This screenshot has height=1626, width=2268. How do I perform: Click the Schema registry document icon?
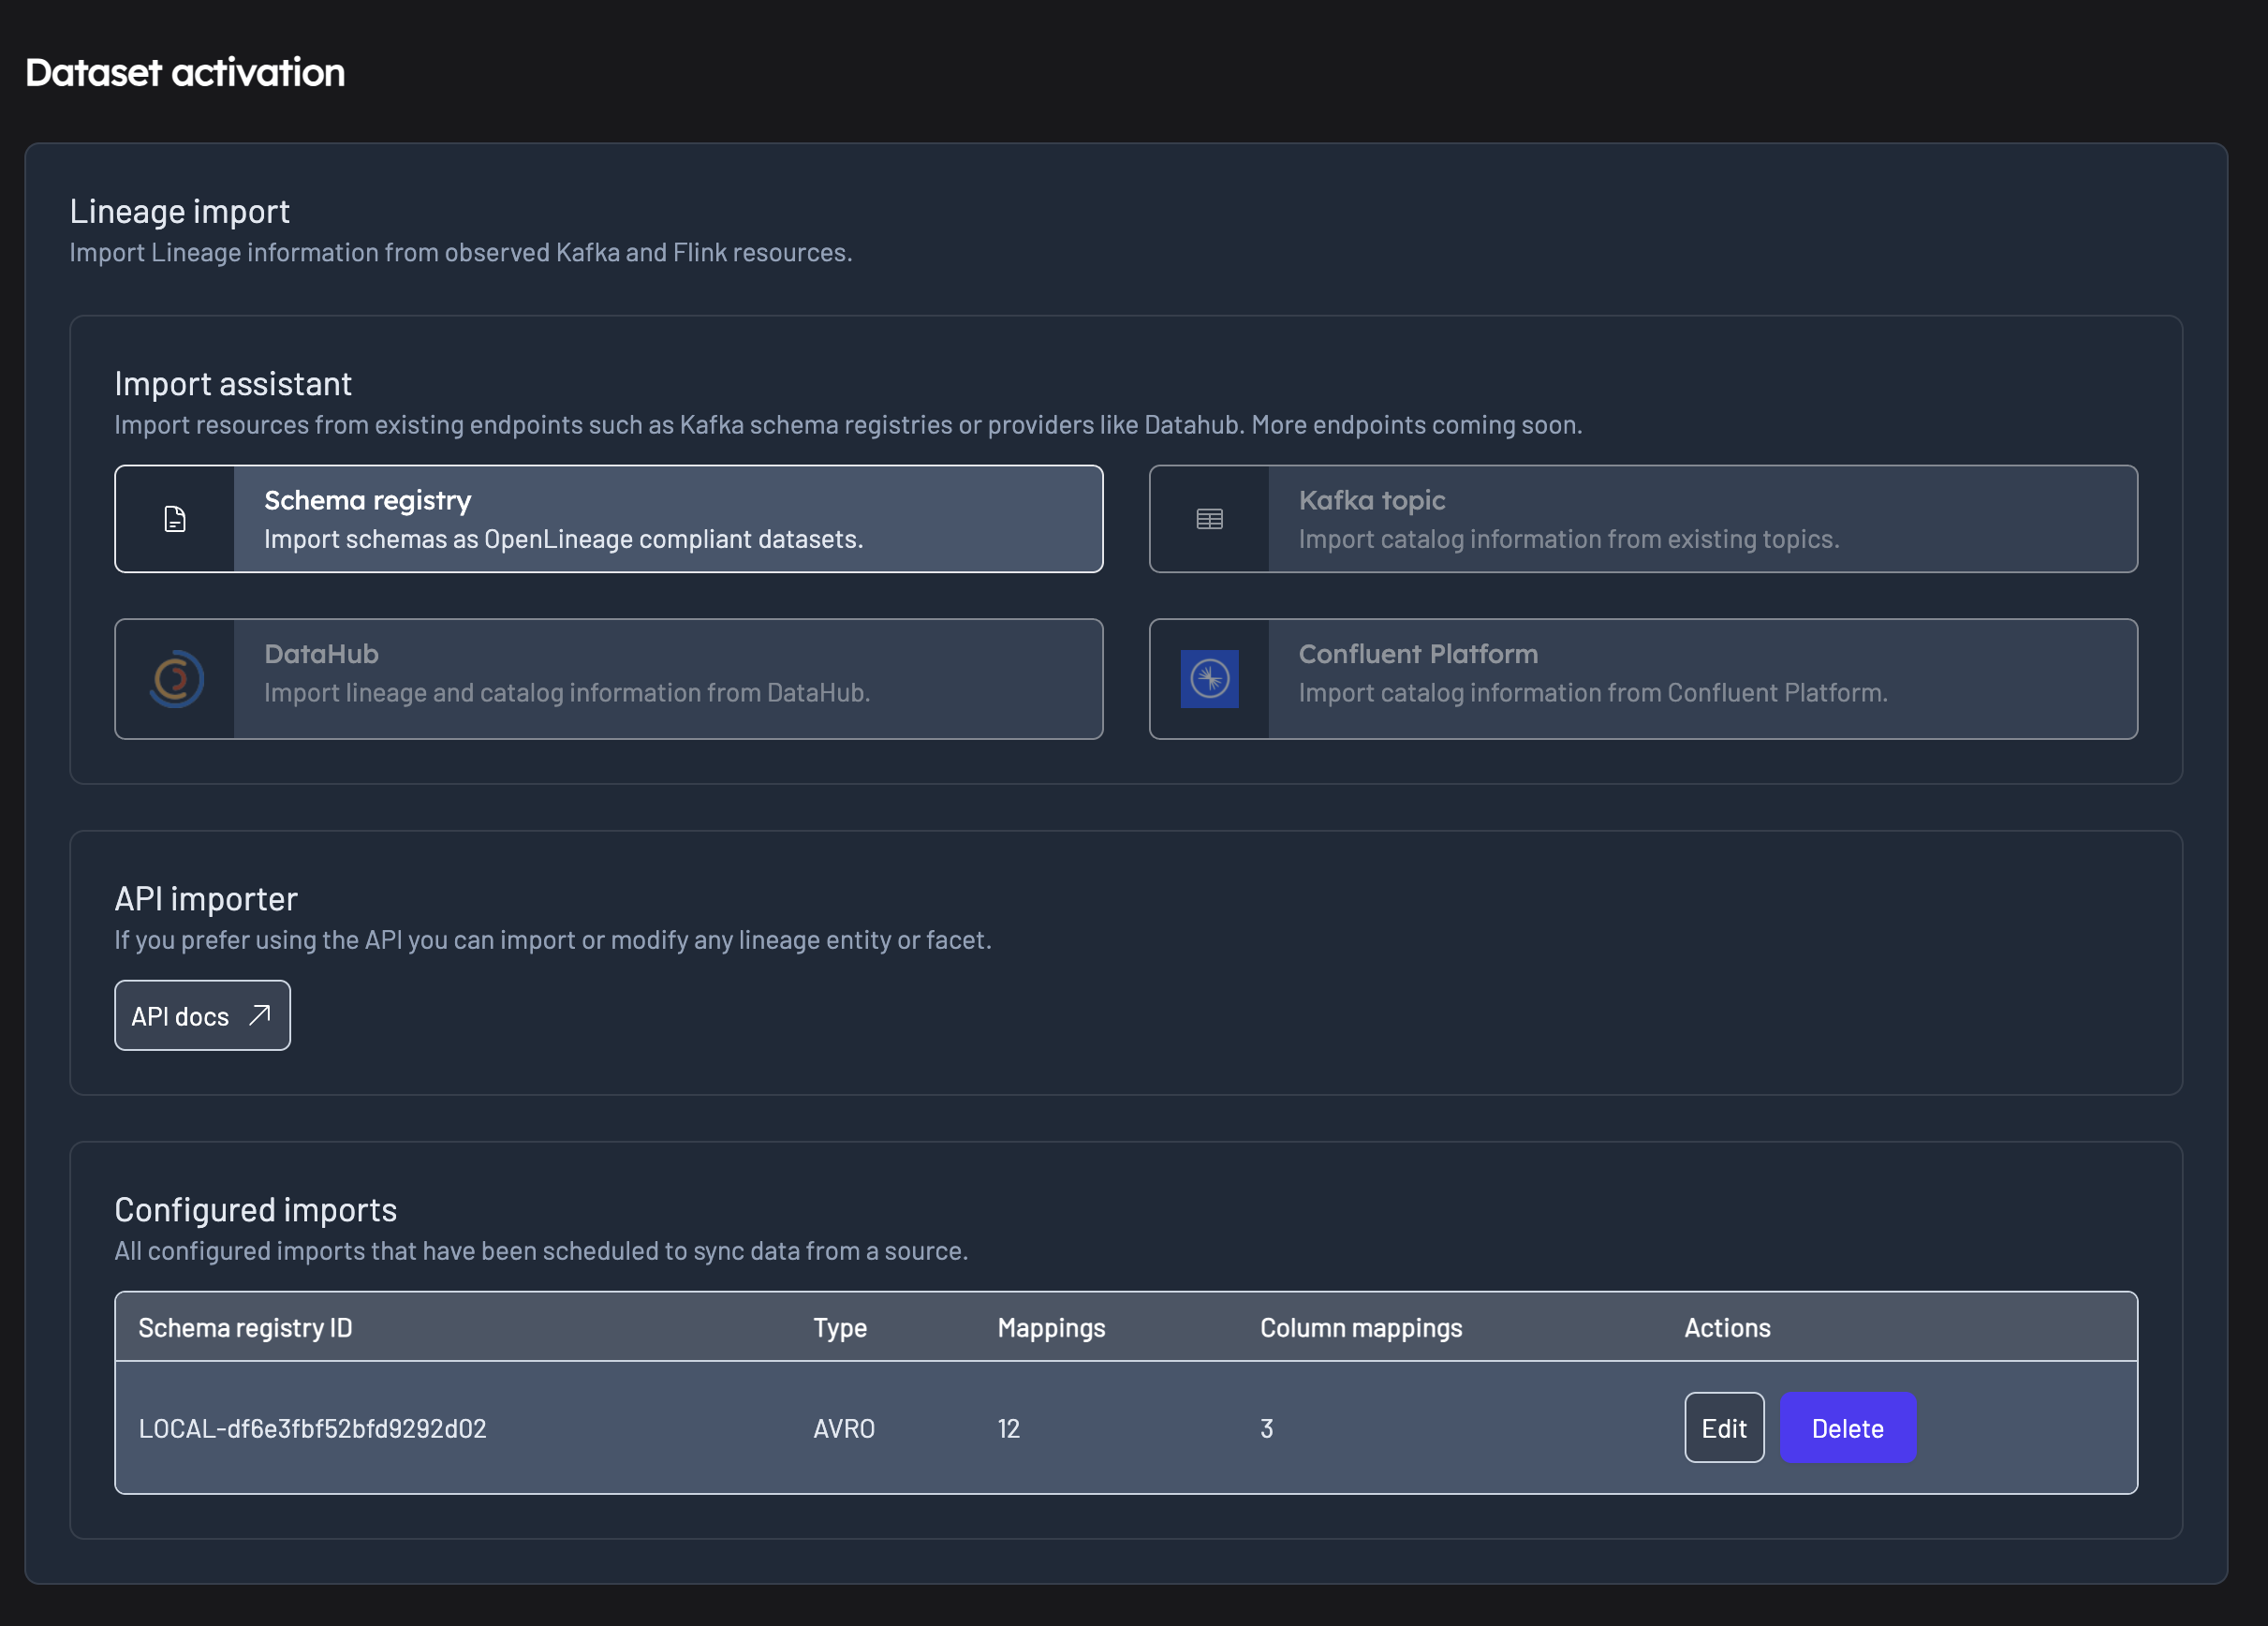coord(175,519)
